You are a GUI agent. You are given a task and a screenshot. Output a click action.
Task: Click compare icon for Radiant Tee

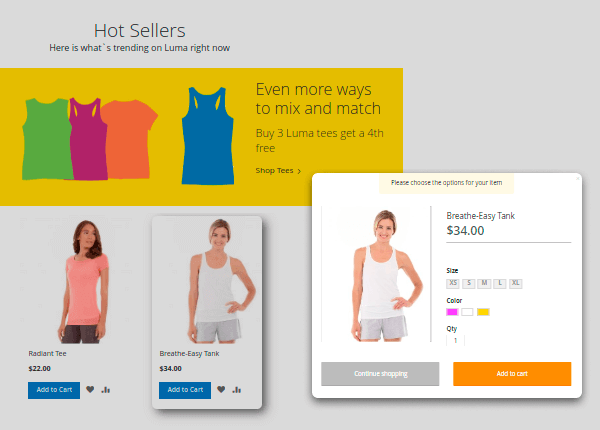pos(106,389)
